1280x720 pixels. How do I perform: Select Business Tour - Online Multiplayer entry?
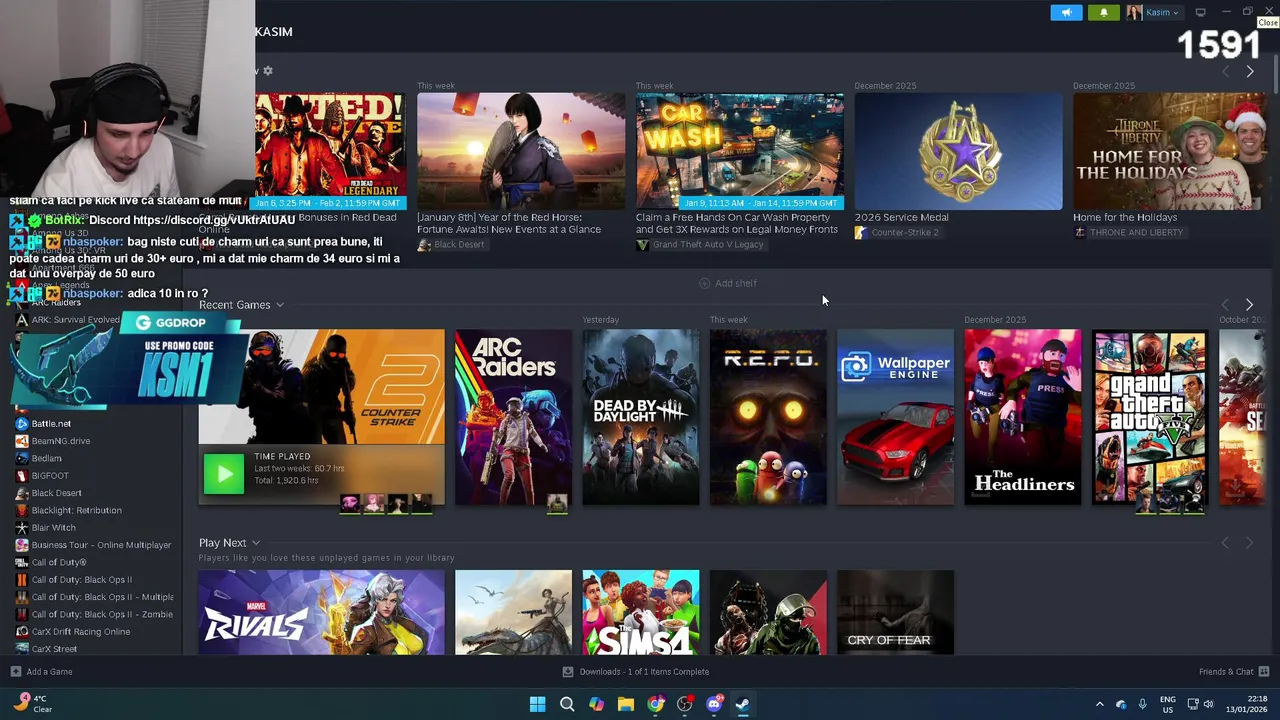click(x=101, y=545)
